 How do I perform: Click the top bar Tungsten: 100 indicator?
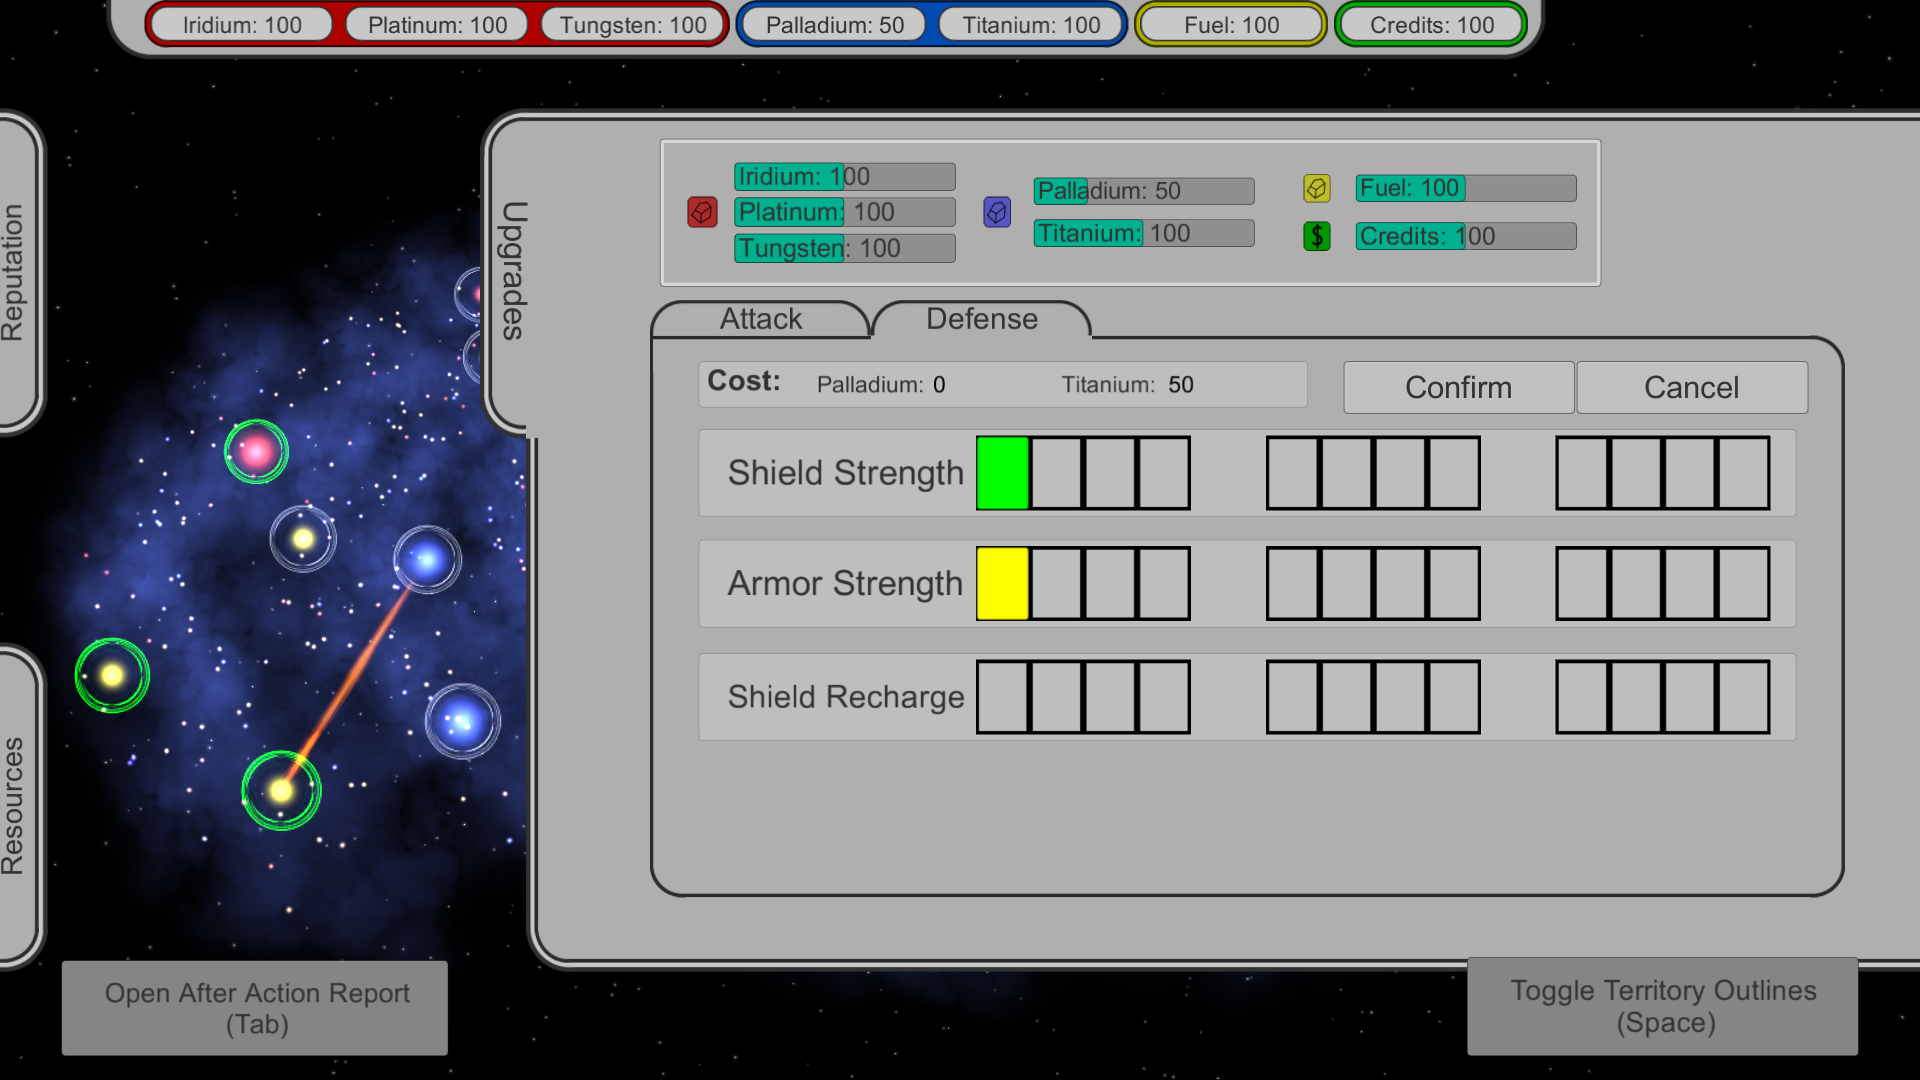[632, 25]
